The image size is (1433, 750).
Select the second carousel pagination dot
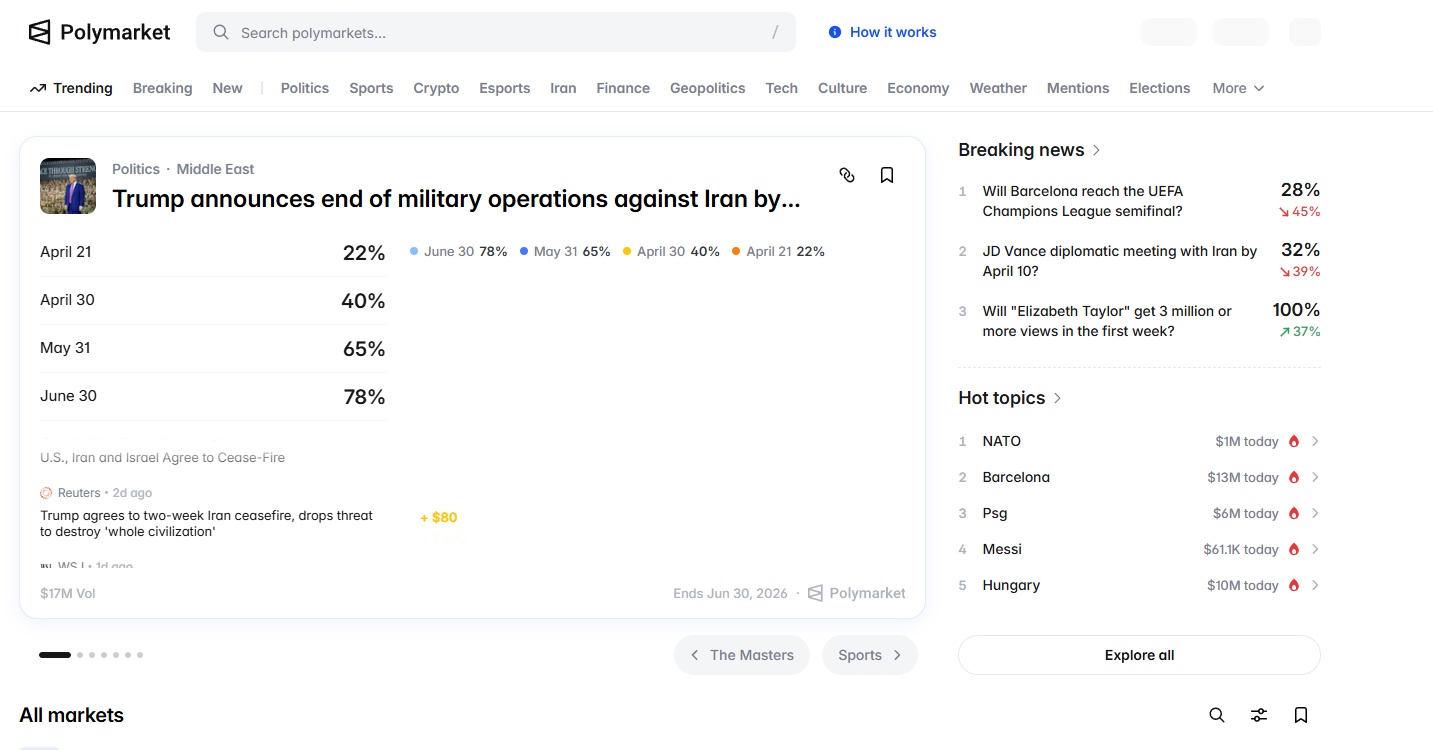80,655
